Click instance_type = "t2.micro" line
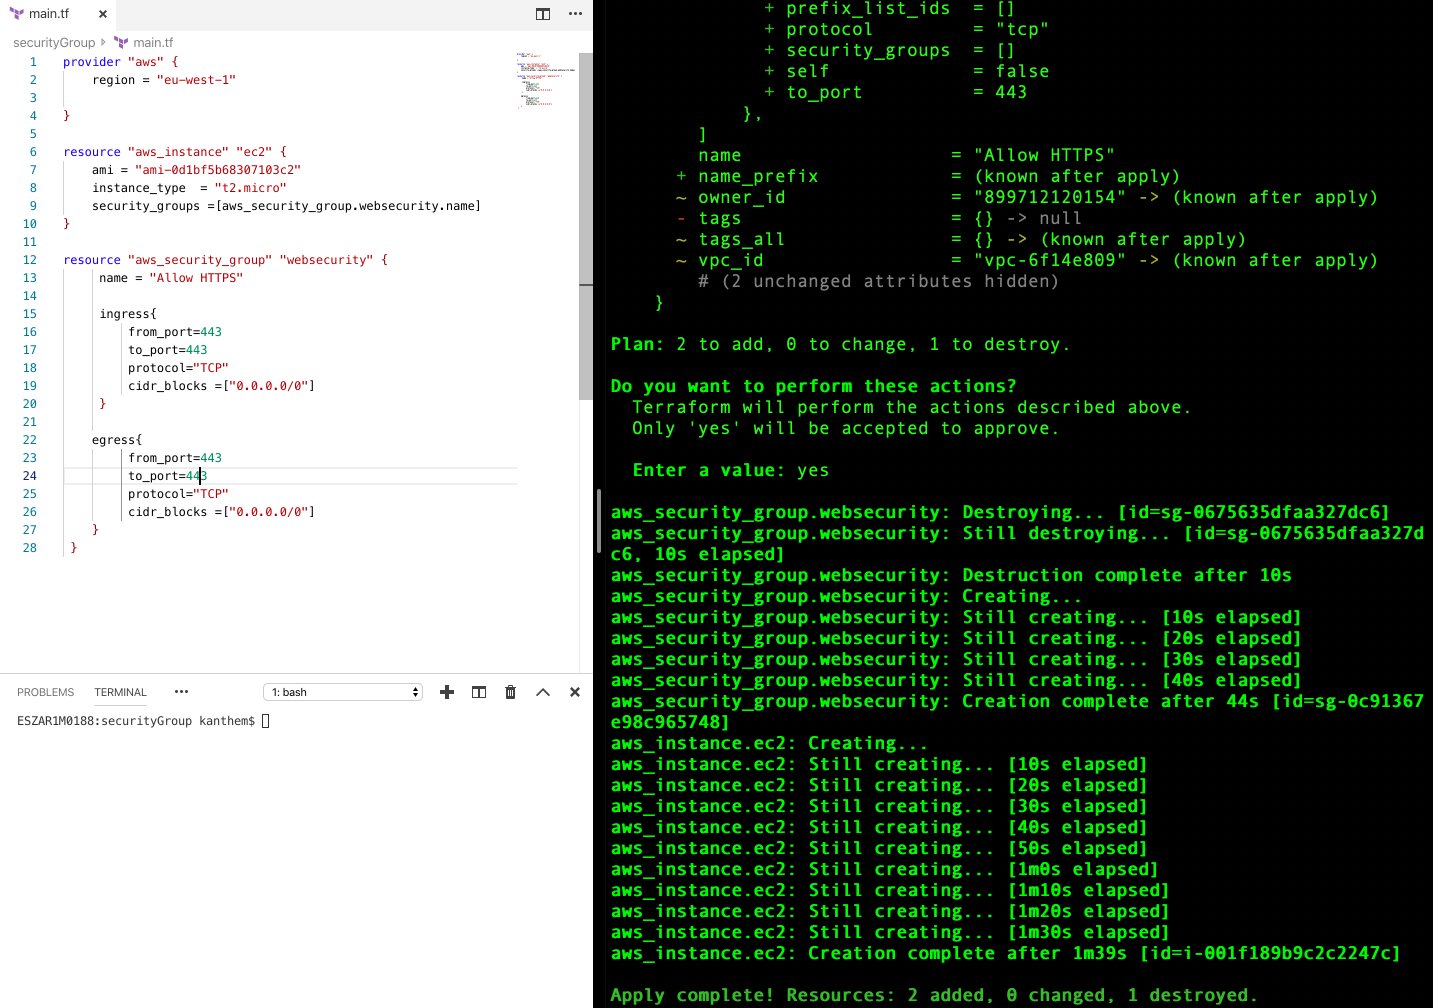 (x=189, y=188)
